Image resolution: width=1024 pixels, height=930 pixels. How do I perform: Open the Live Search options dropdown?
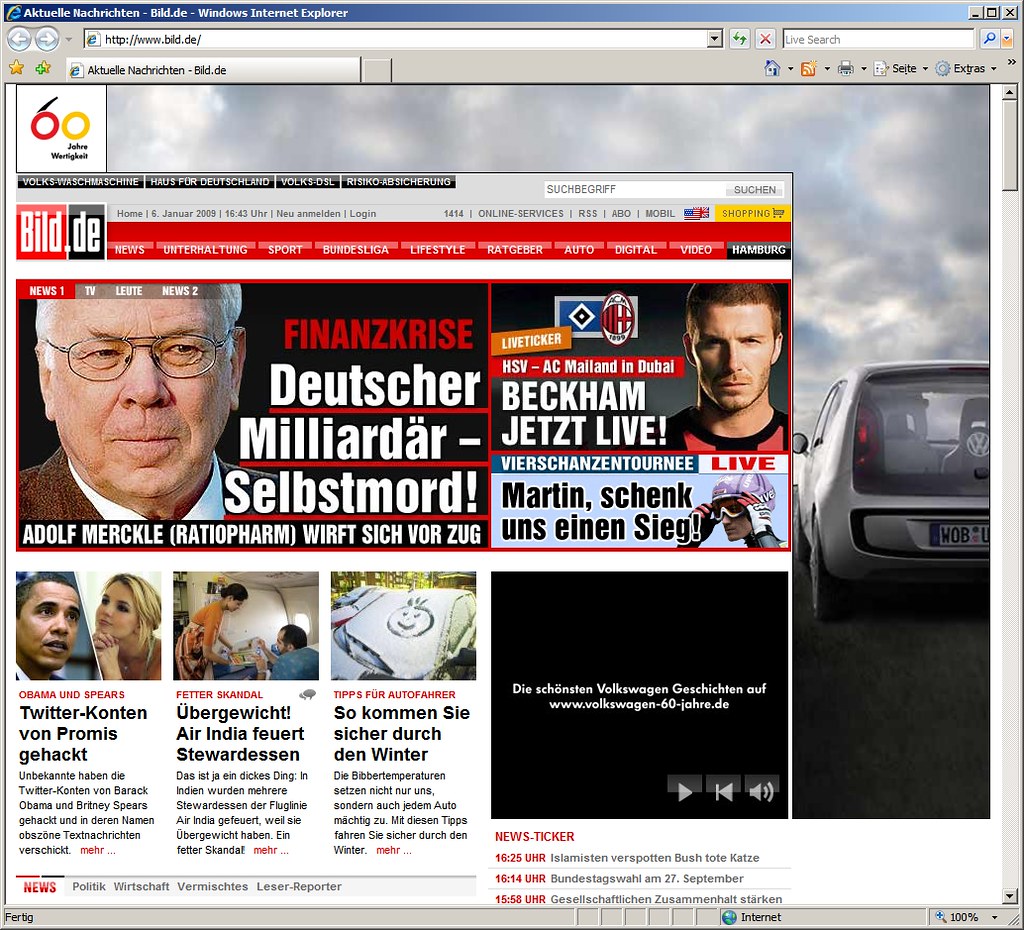1007,39
